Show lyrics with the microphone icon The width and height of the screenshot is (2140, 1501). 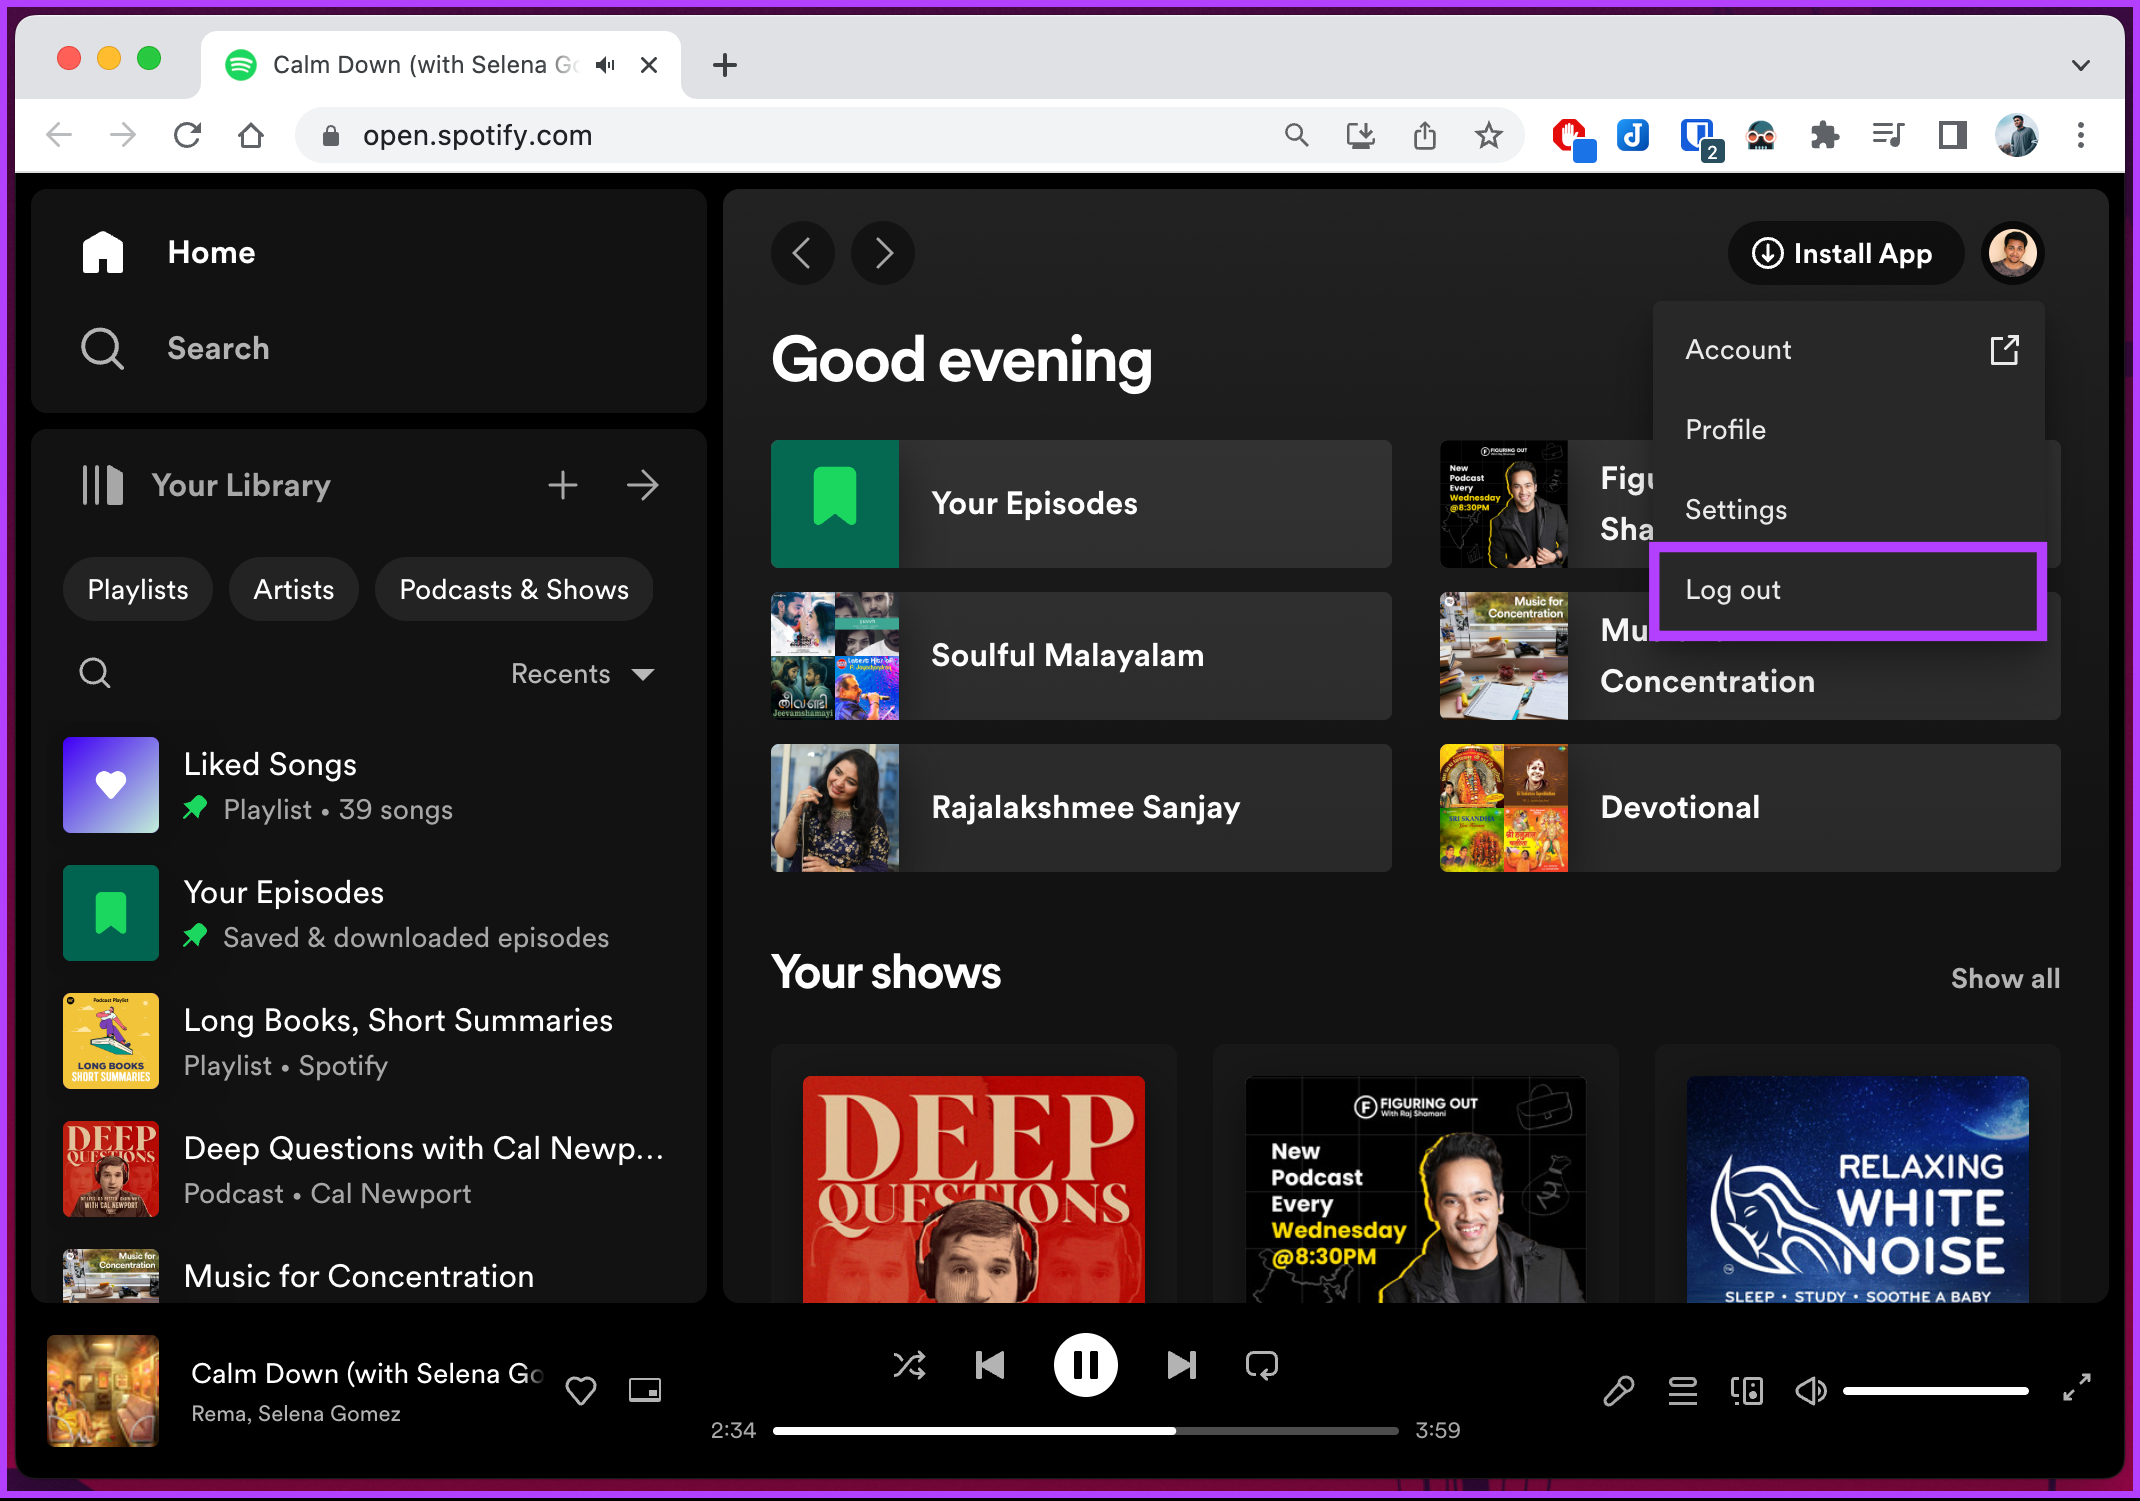(x=1619, y=1391)
